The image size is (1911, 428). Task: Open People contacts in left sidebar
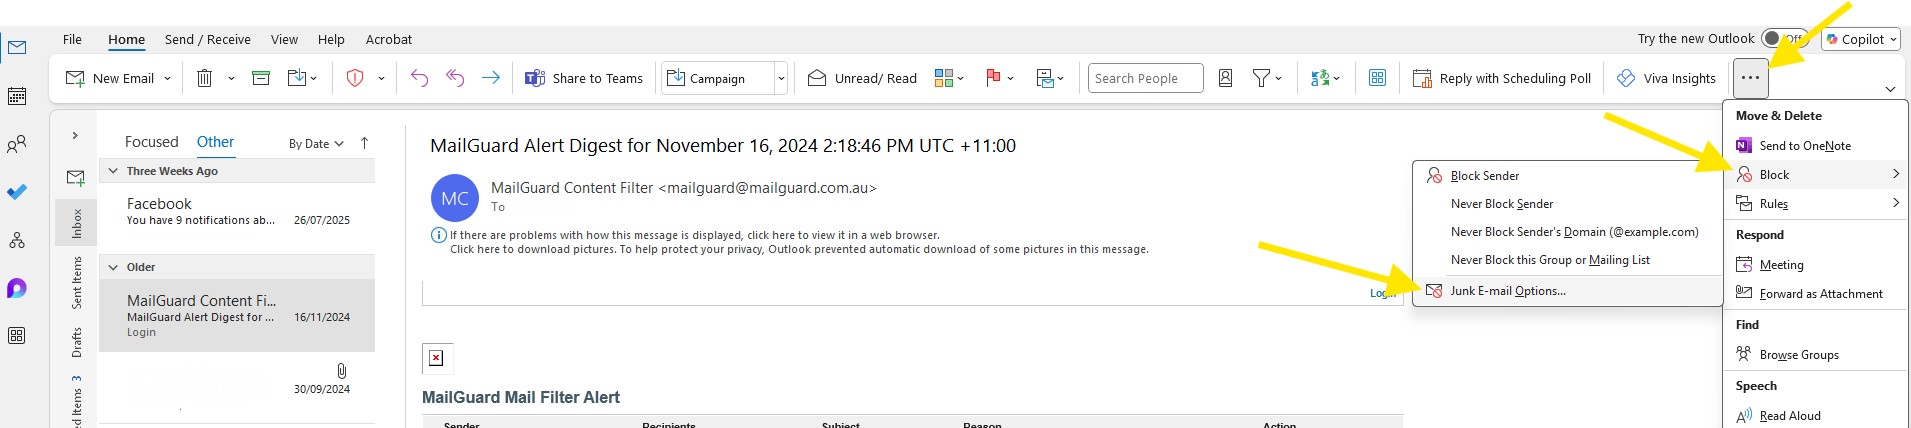[17, 144]
